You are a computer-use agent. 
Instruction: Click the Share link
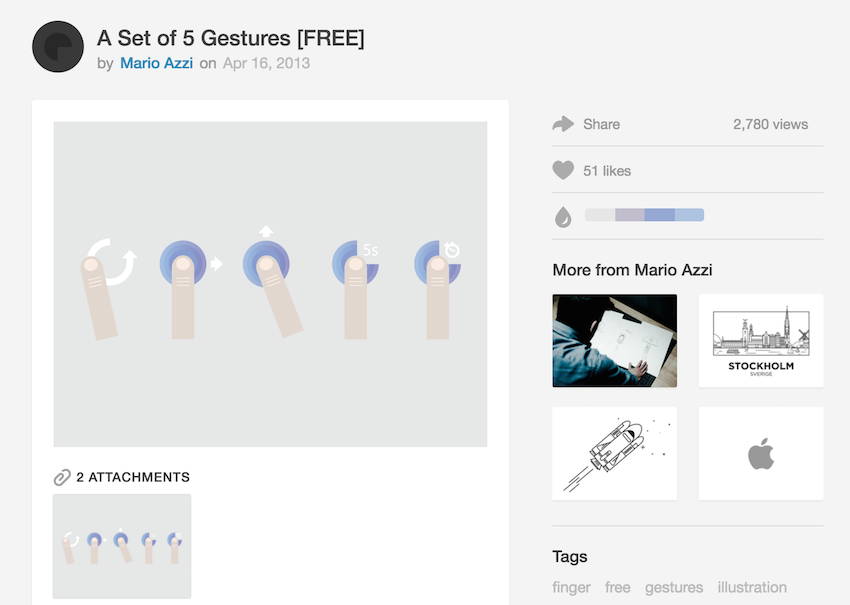(601, 124)
